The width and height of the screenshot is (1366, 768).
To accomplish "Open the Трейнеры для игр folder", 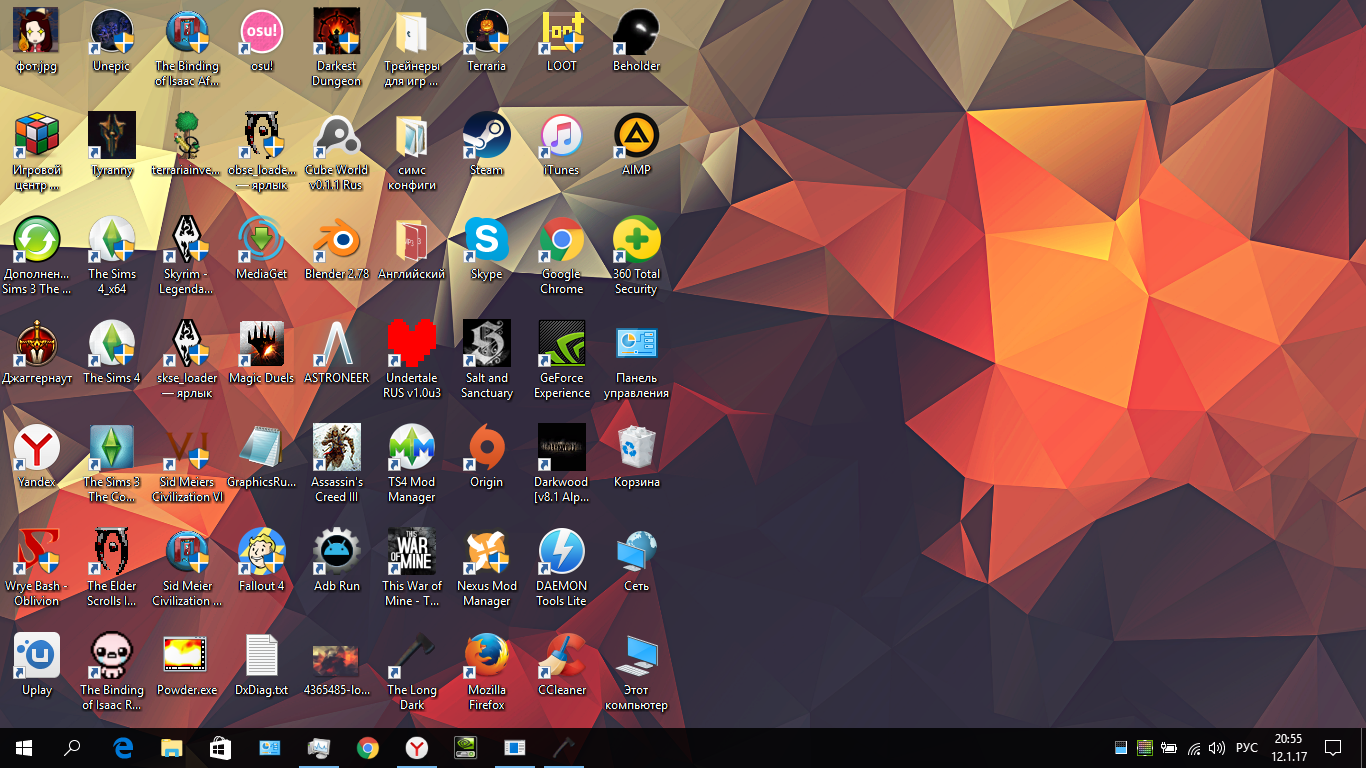I will (412, 32).
